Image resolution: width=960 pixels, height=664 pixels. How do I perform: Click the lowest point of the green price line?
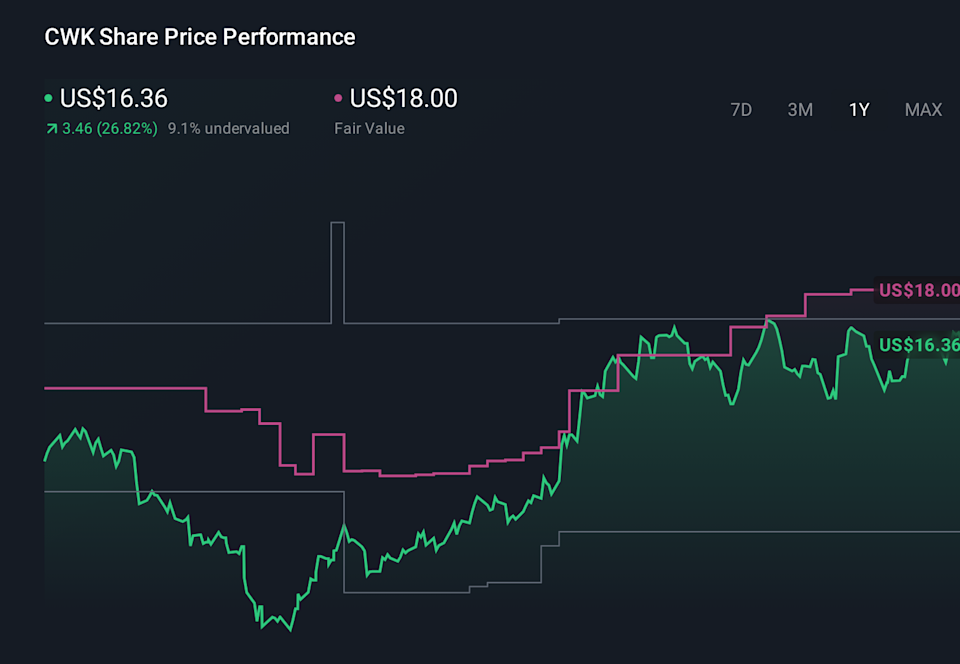pyautogui.click(x=290, y=629)
